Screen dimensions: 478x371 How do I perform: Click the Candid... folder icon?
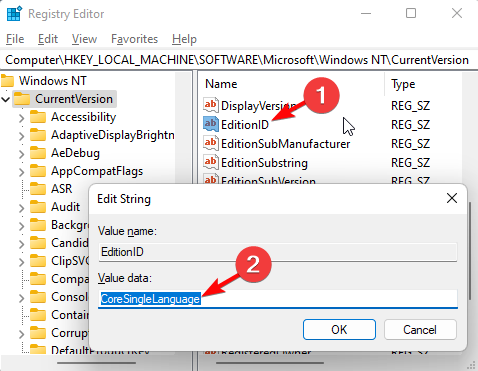click(x=38, y=243)
